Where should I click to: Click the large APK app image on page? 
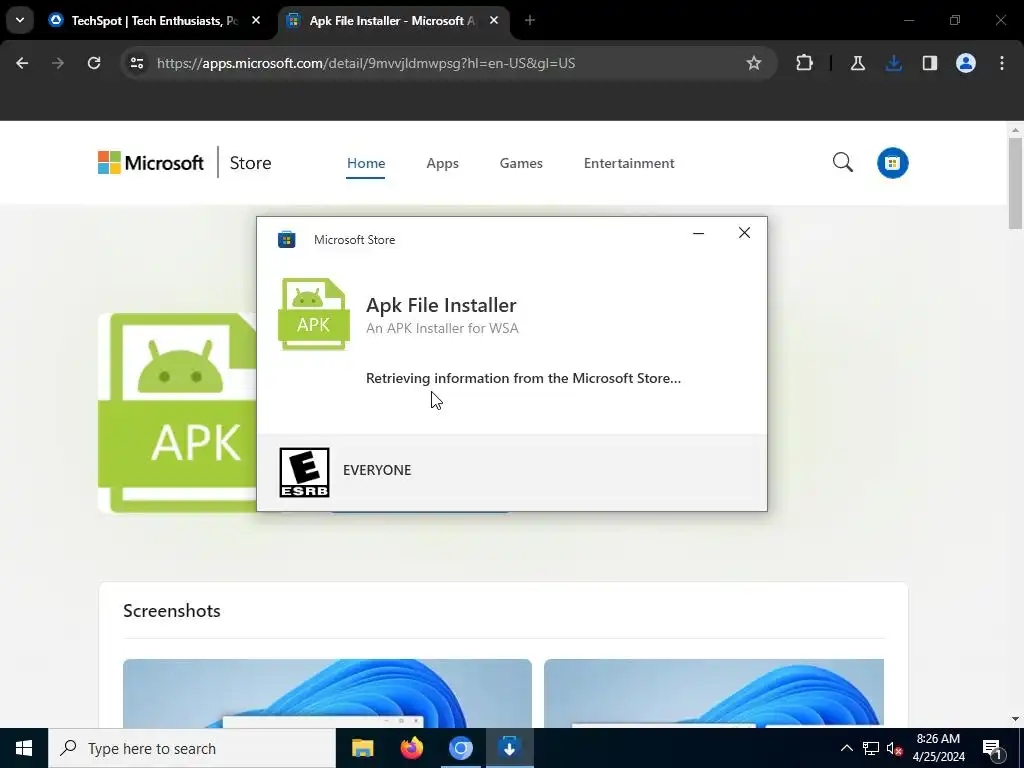(x=177, y=413)
